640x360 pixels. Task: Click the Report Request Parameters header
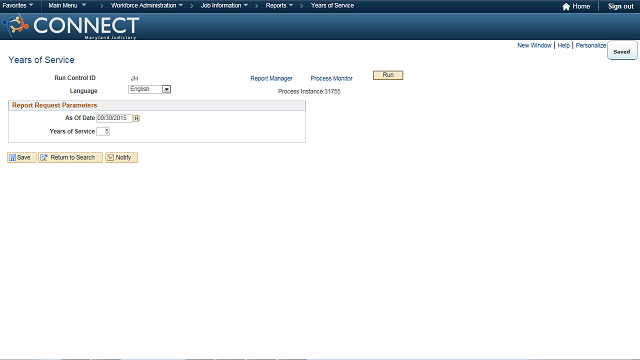point(54,105)
